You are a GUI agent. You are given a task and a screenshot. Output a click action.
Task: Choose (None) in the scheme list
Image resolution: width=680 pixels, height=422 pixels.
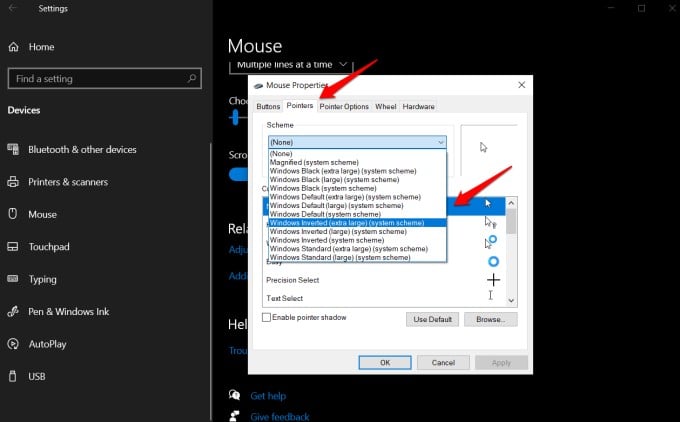click(357, 154)
